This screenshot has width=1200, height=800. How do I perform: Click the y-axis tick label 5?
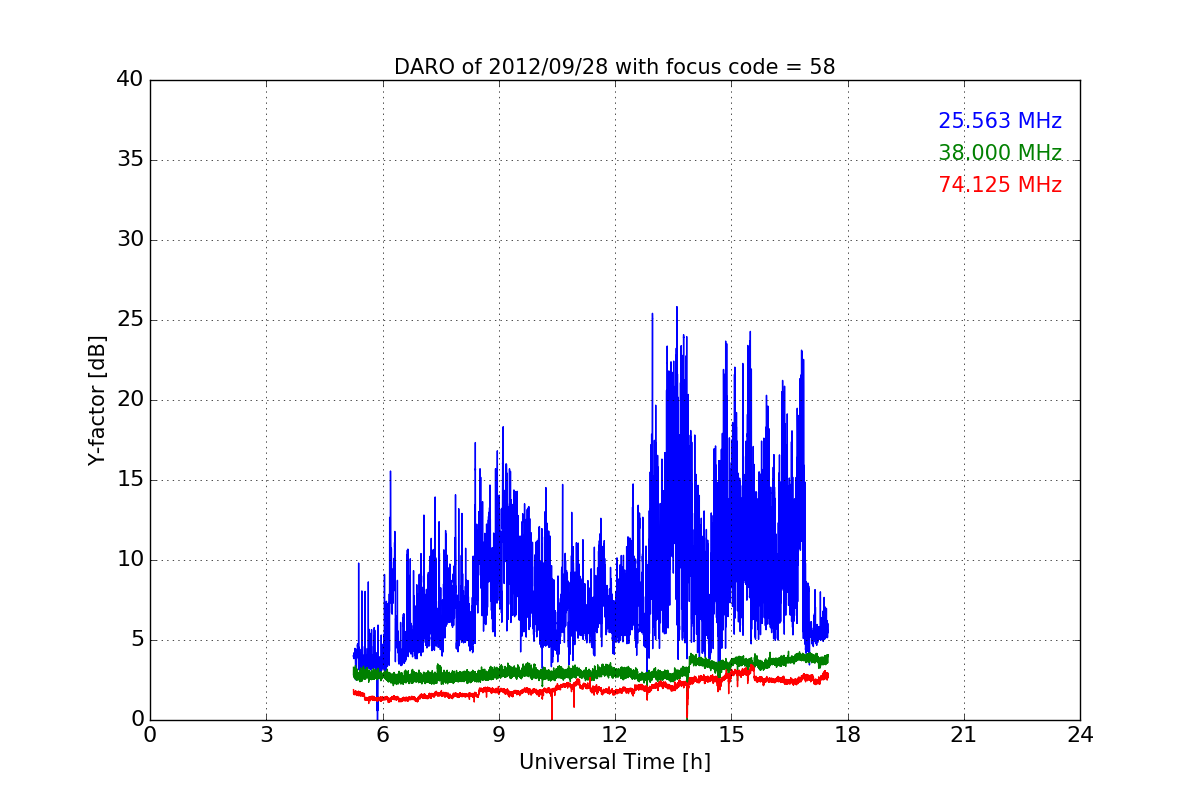pos(137,640)
